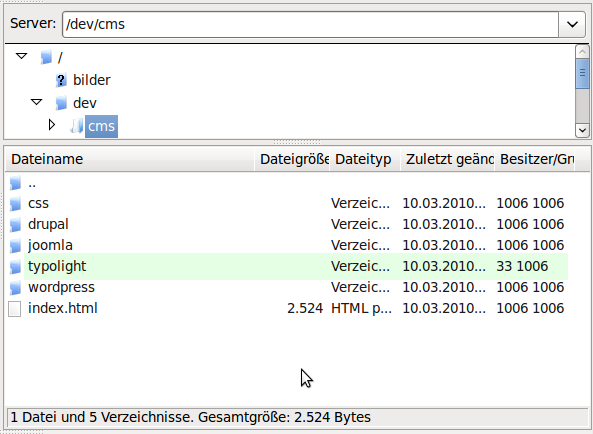Select the .. parent directory entry
Viewport: 593px width, 434px height.
pyautogui.click(x=32, y=184)
